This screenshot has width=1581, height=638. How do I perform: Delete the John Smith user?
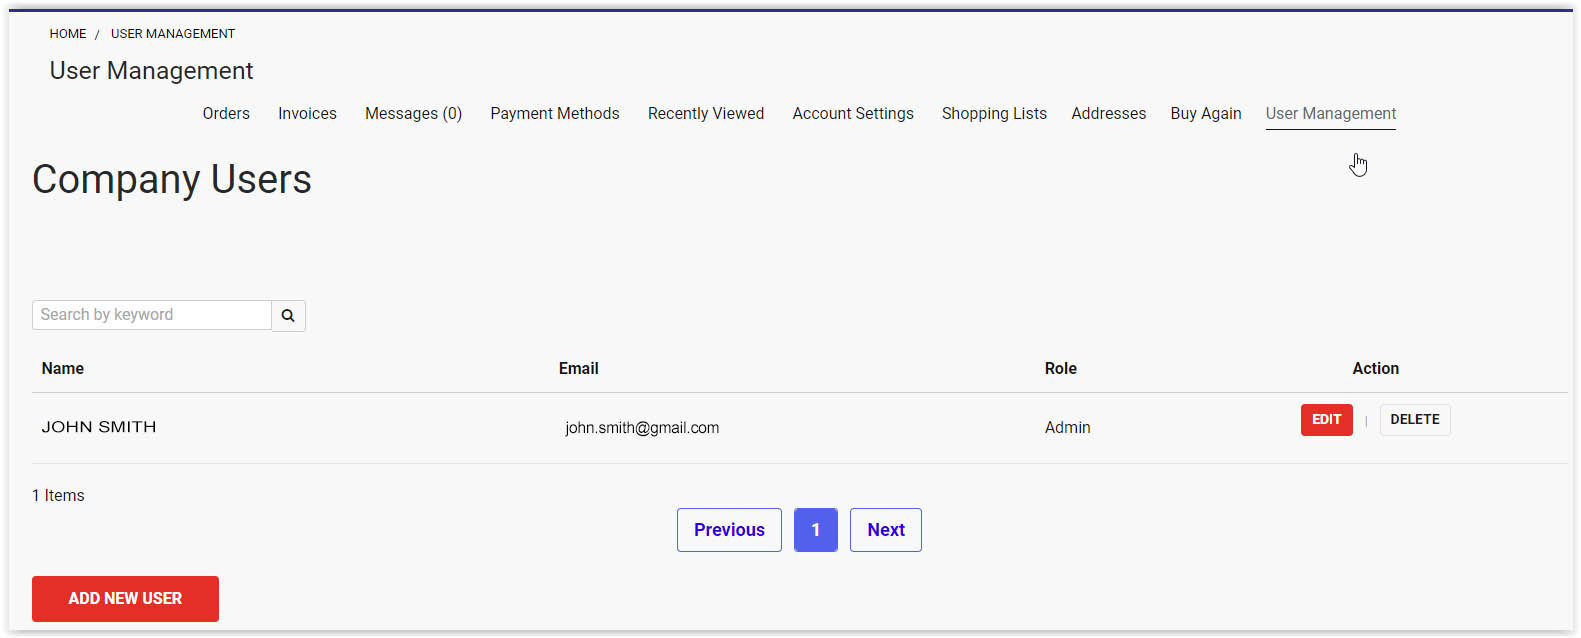[1415, 420]
